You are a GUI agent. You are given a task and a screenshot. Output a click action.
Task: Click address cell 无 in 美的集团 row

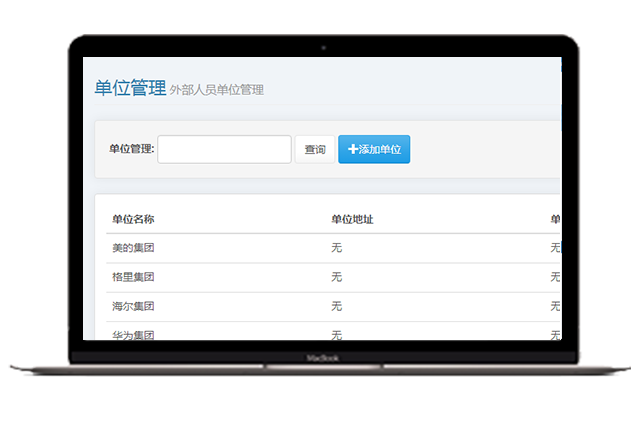(x=336, y=248)
